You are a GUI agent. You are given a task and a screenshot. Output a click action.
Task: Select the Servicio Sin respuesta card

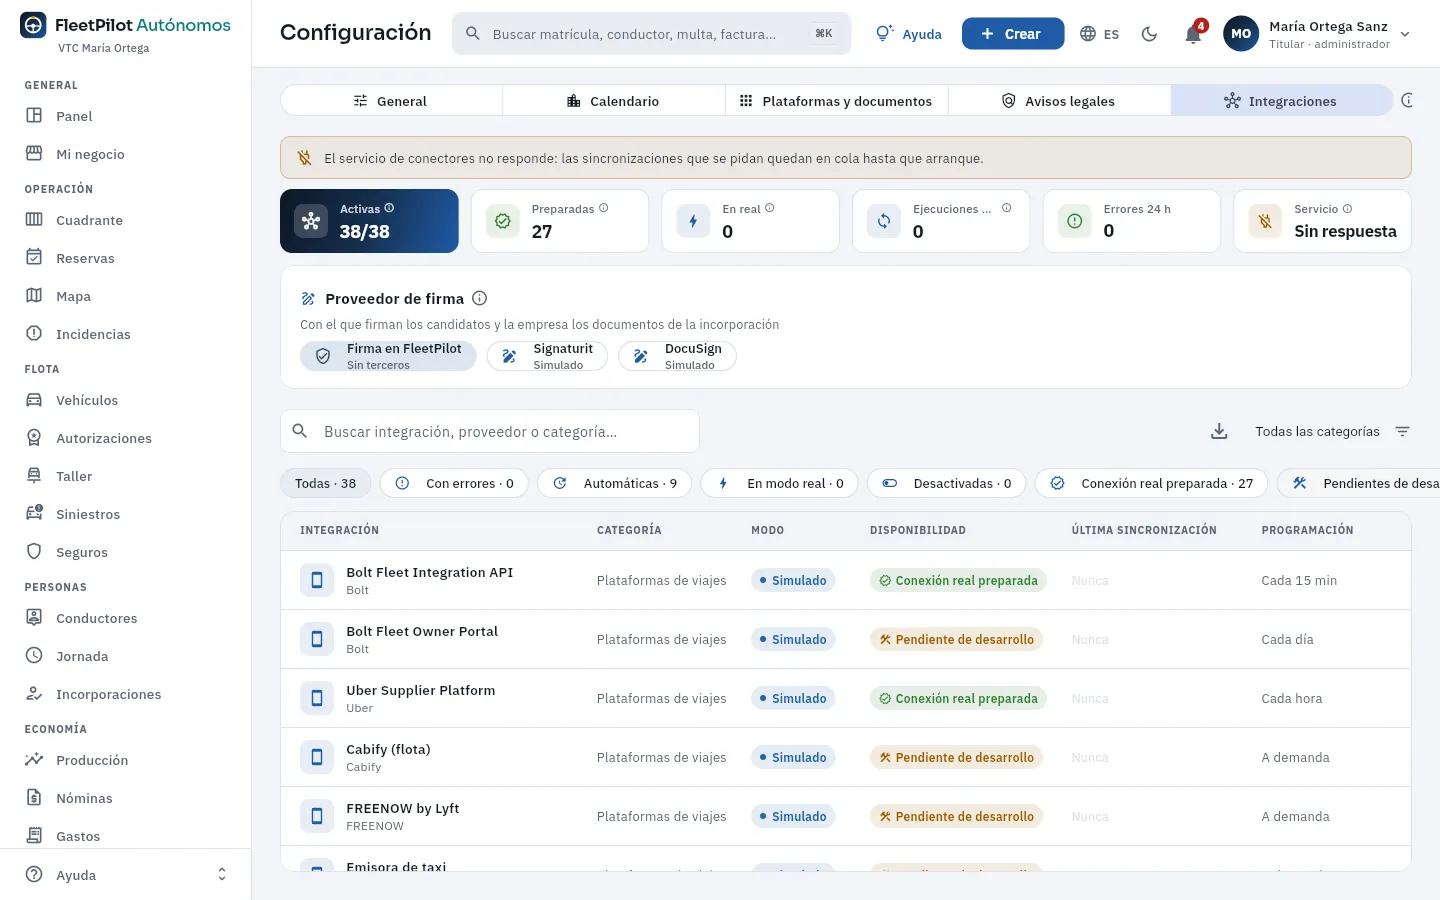click(1322, 221)
